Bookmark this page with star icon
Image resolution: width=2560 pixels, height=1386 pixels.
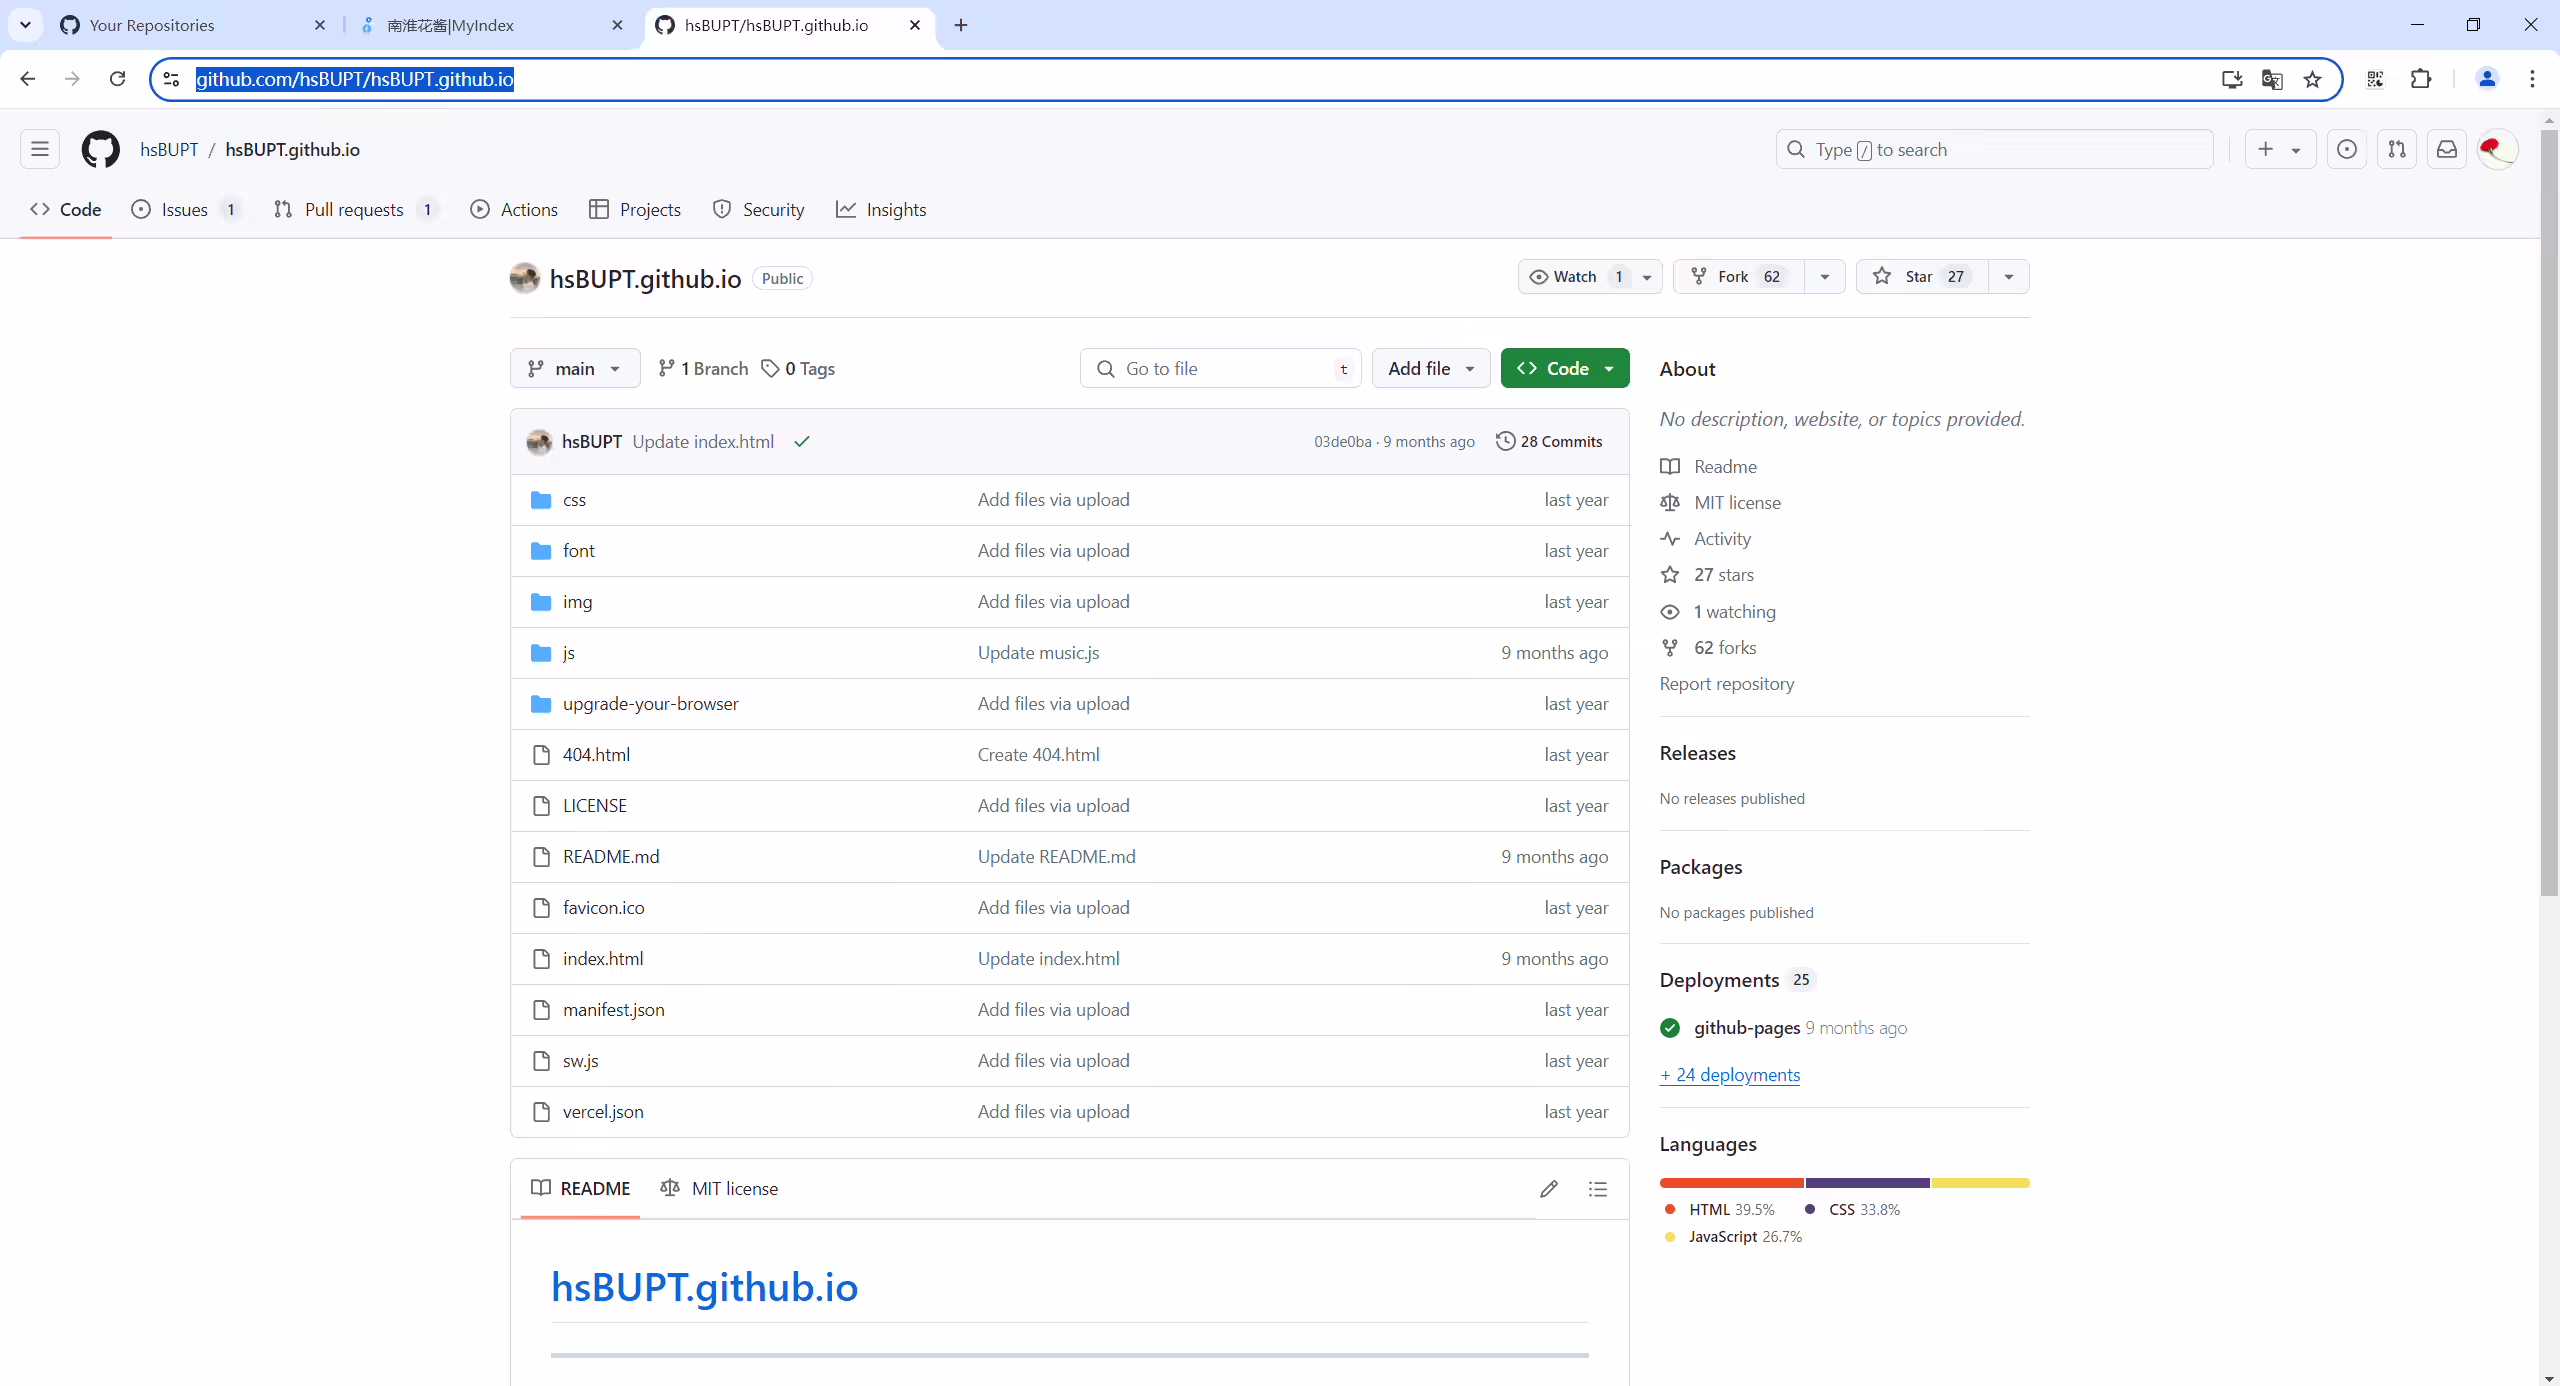pyautogui.click(x=2312, y=79)
